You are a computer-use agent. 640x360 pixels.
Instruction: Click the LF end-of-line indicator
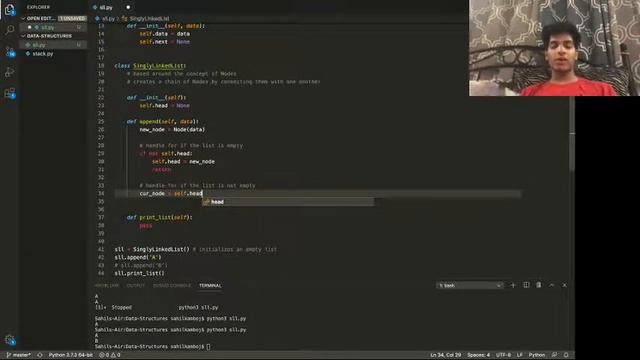[x=520, y=355]
